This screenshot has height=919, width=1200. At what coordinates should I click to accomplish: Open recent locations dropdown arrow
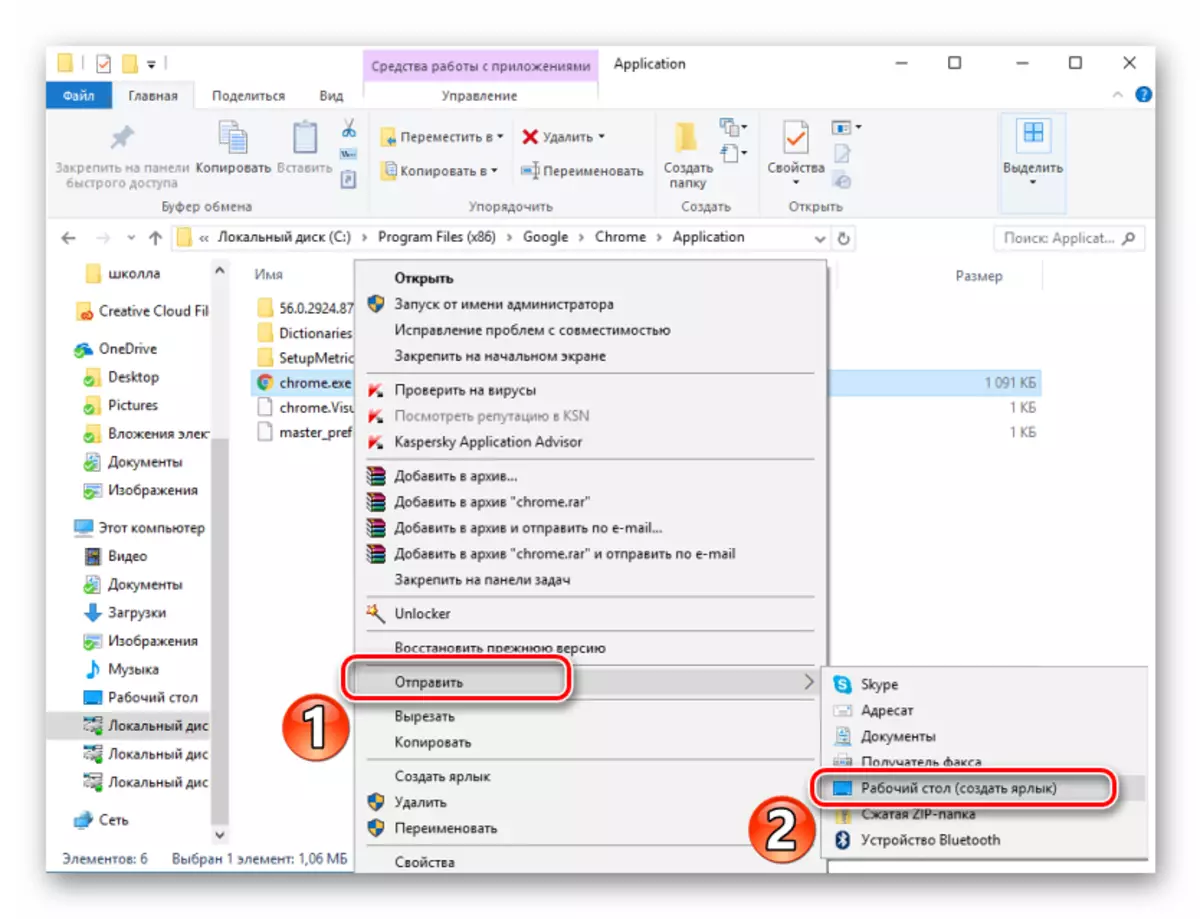pos(131,238)
